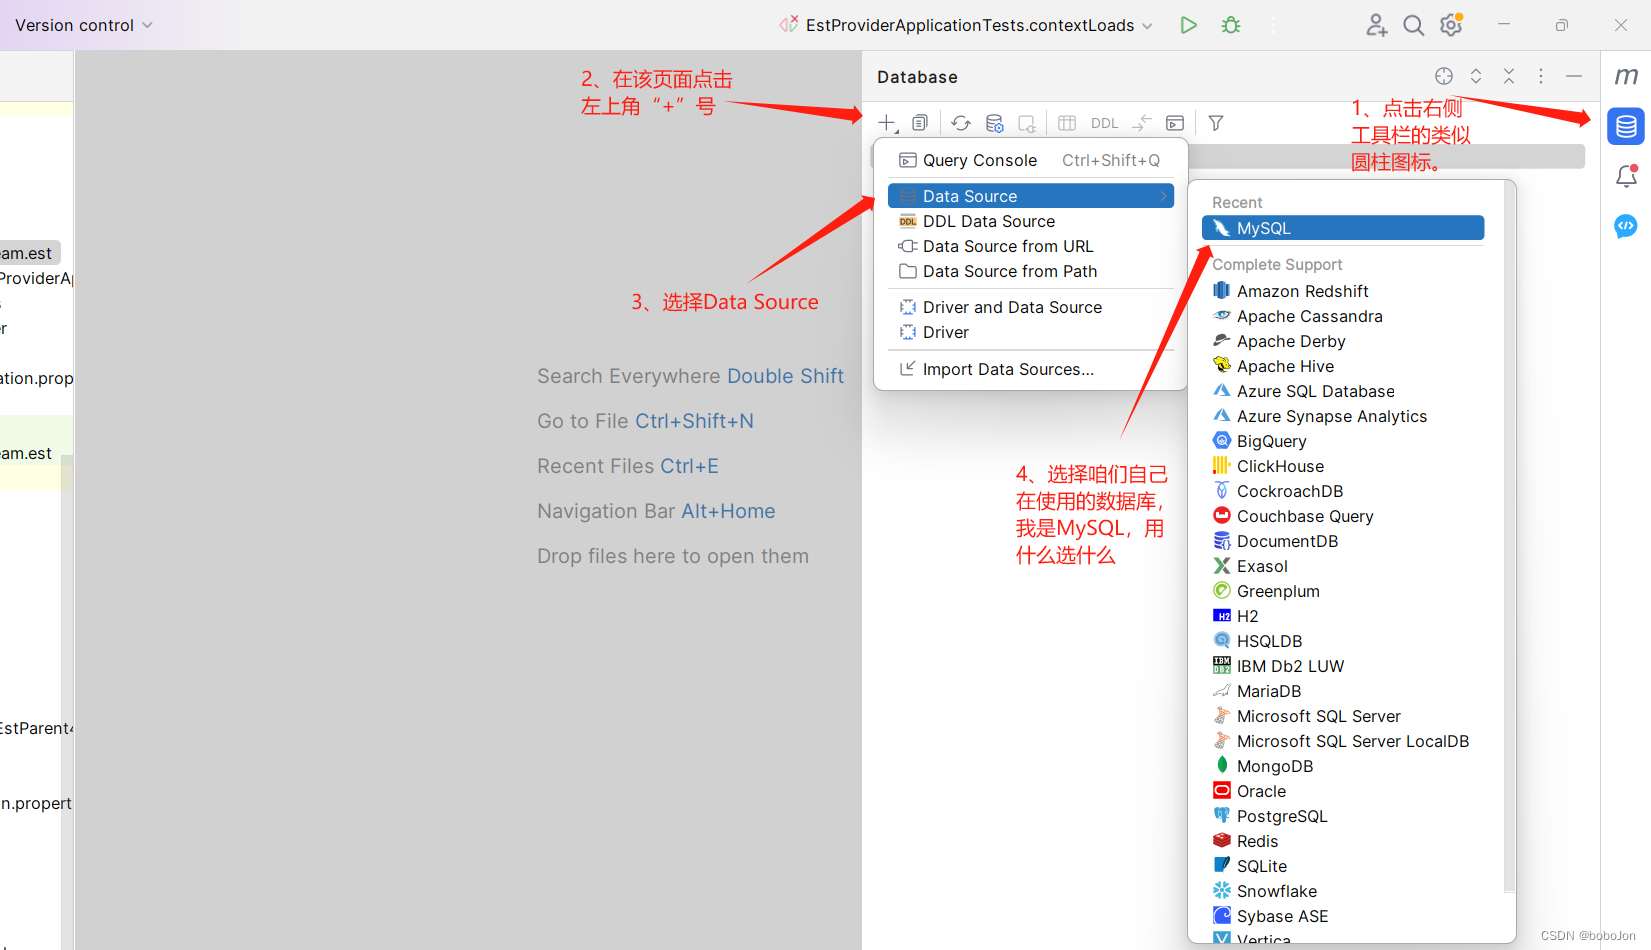1651x950 pixels.
Task: Choose Import Data Sources...
Action: coord(1030,369)
